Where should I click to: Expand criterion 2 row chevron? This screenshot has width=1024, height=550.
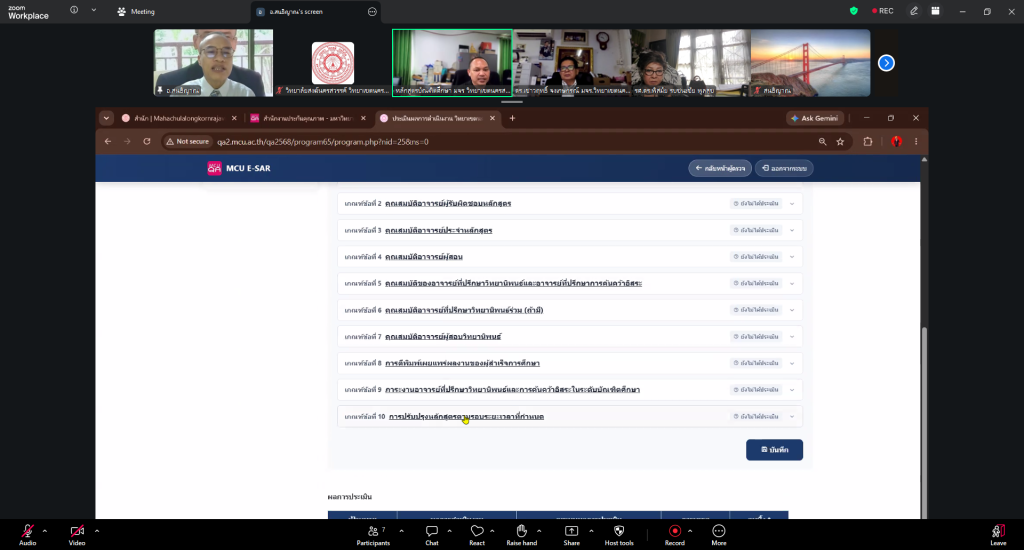pyautogui.click(x=792, y=204)
